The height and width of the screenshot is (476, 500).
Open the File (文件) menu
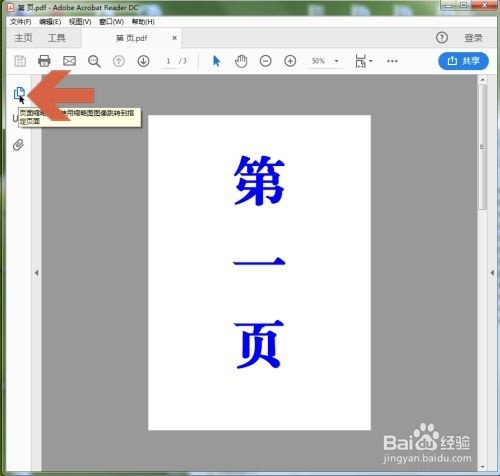[21, 22]
